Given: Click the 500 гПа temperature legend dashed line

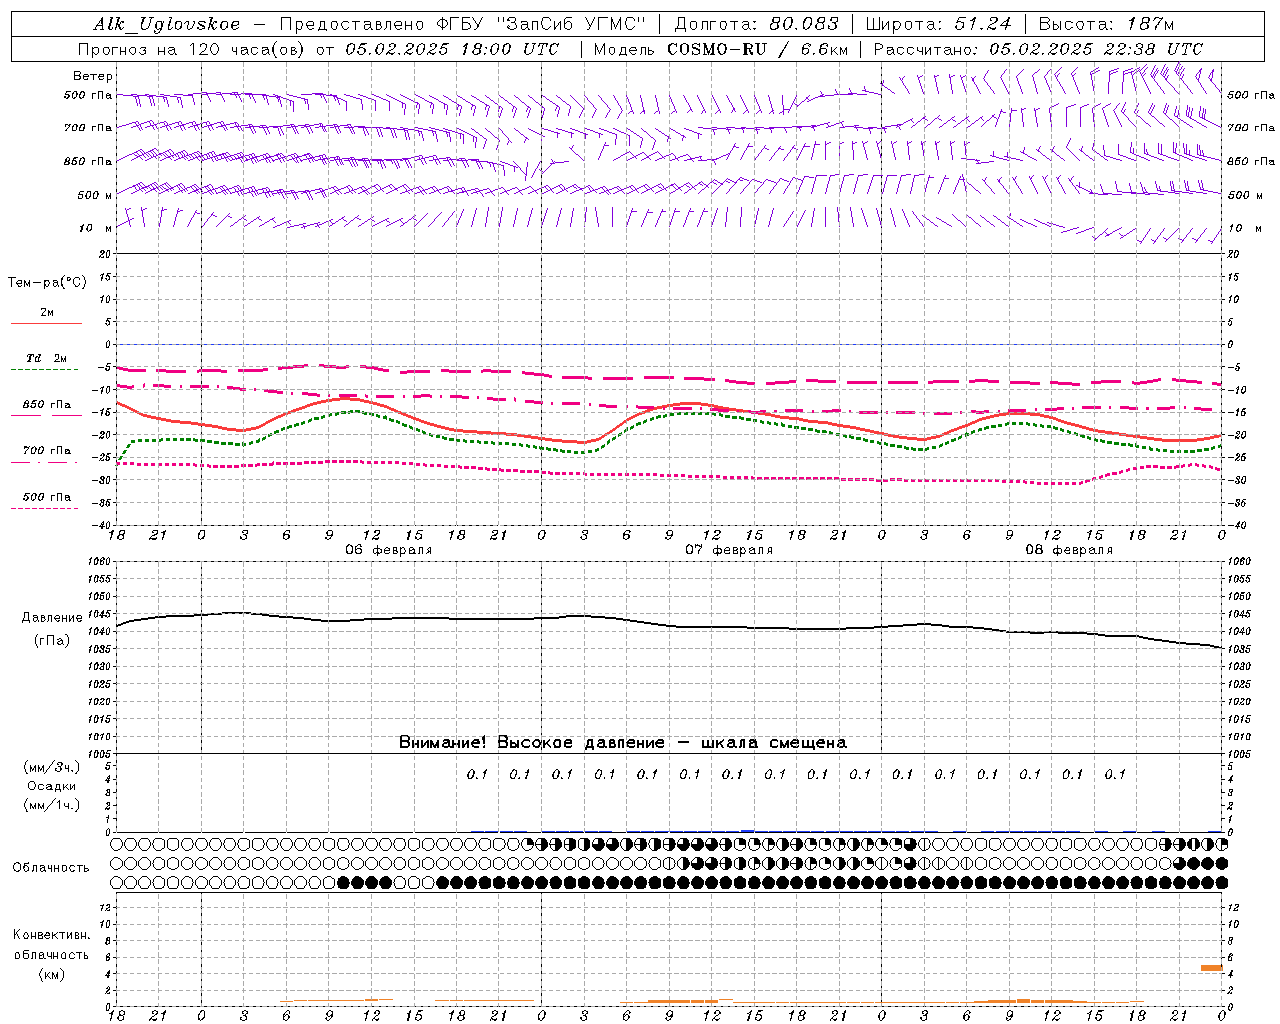Looking at the screenshot, I should (45, 508).
